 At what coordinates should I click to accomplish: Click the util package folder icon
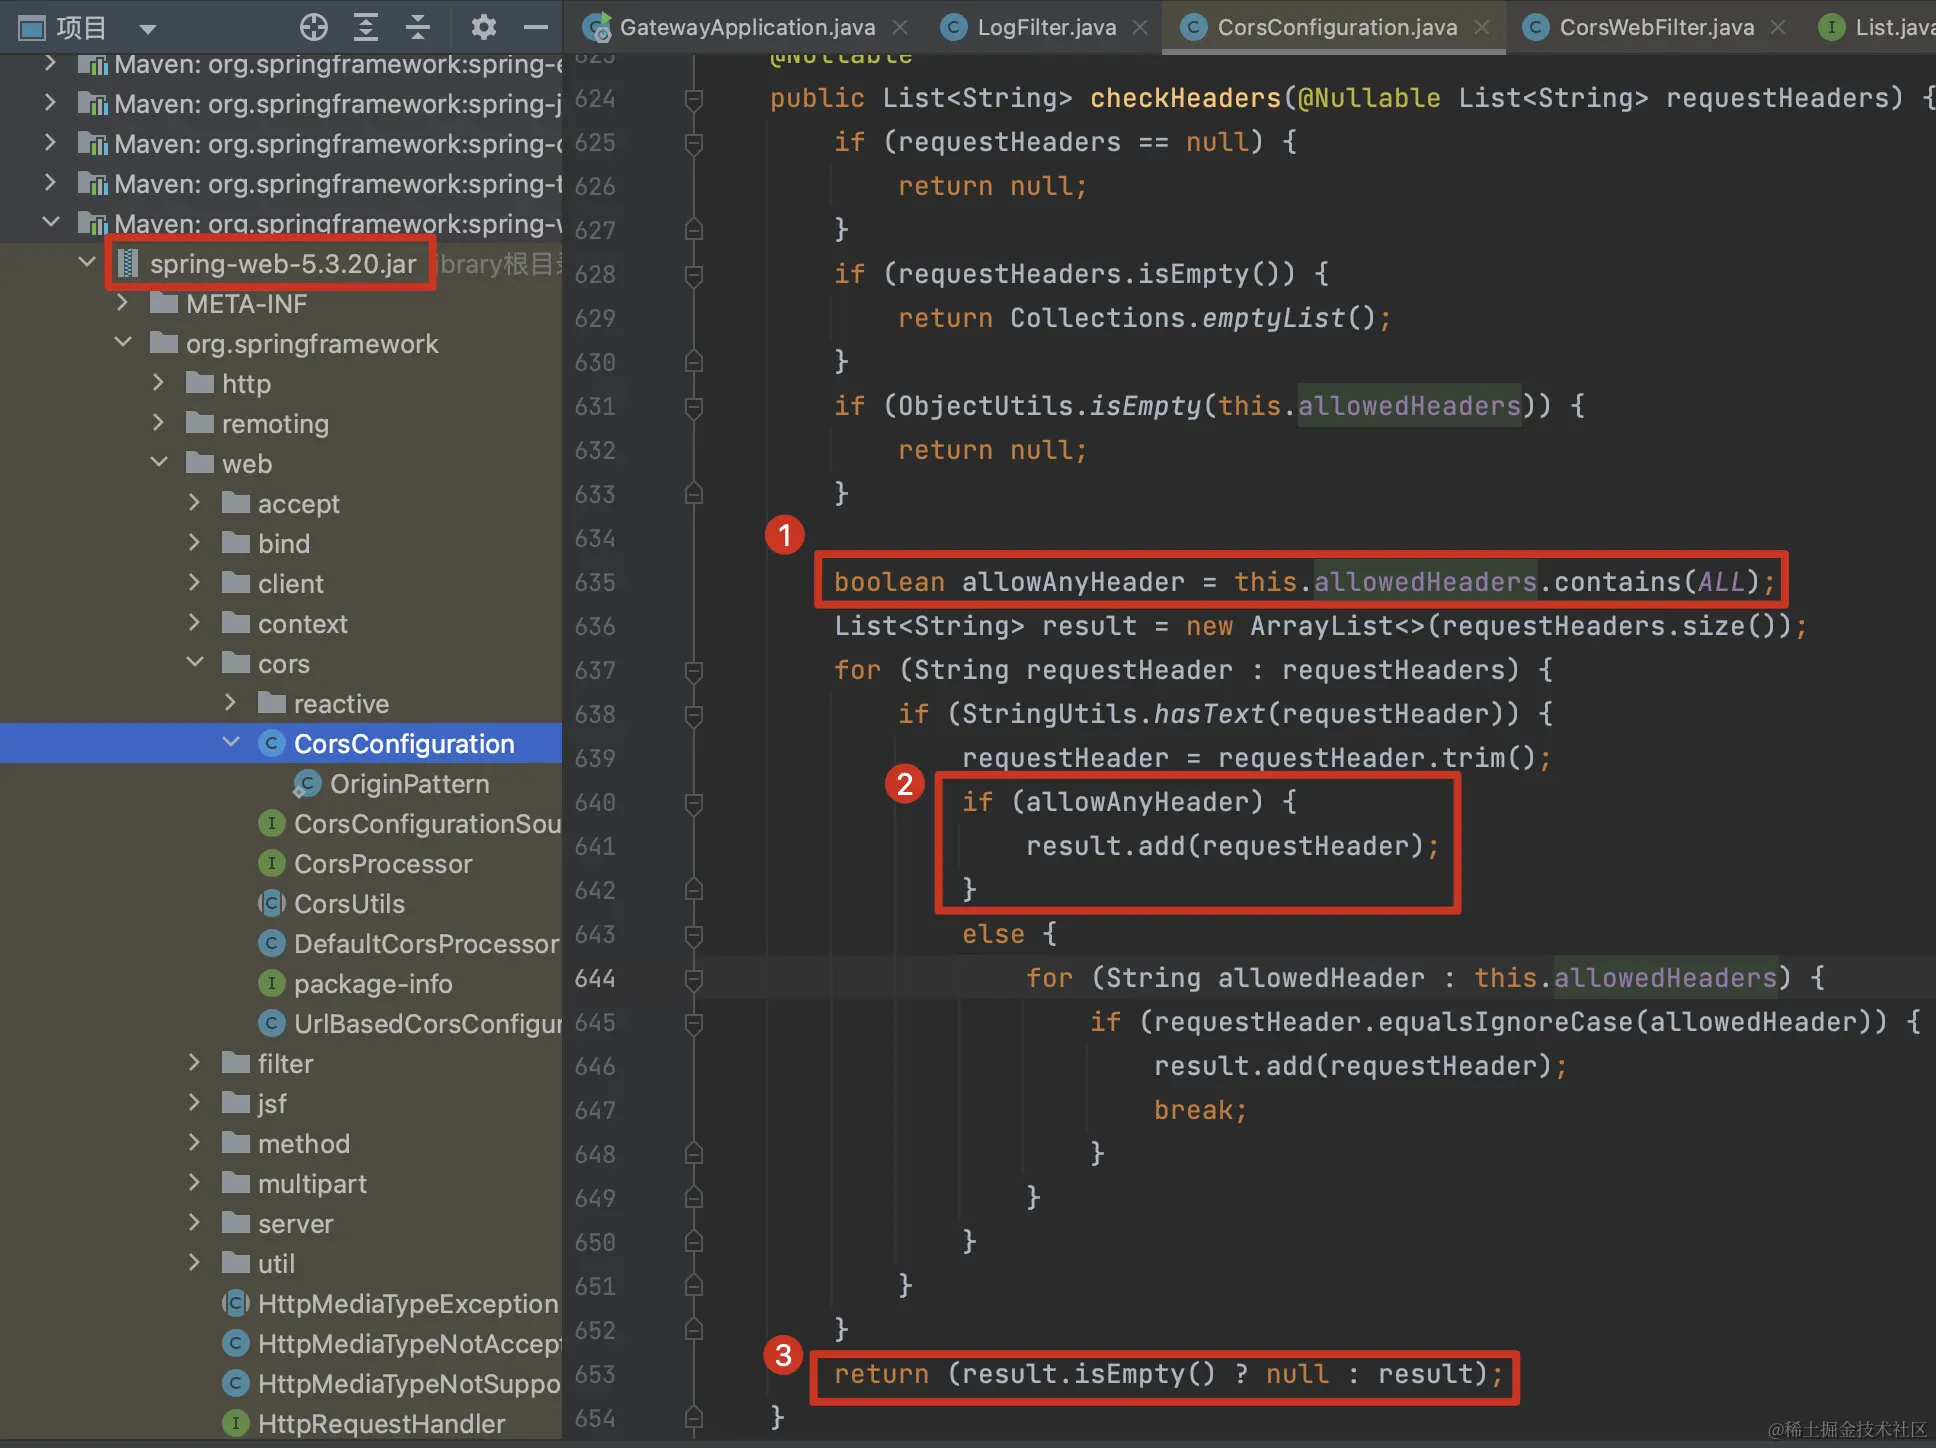coord(236,1262)
